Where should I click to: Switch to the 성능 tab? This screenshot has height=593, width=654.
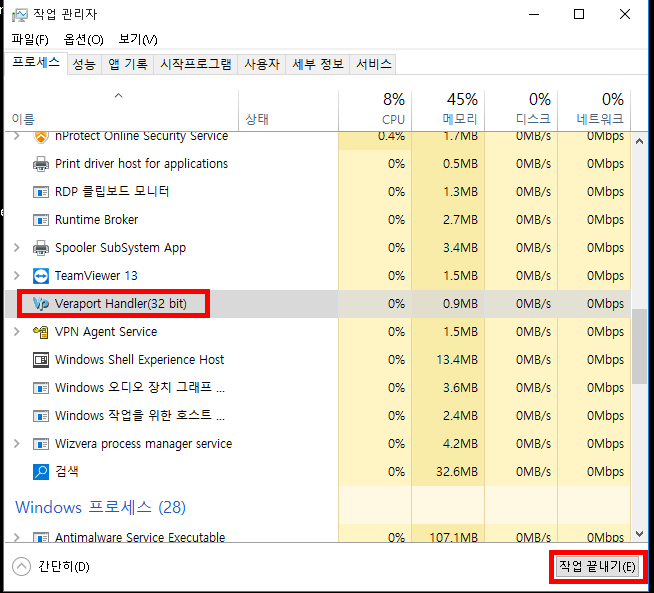pyautogui.click(x=84, y=64)
